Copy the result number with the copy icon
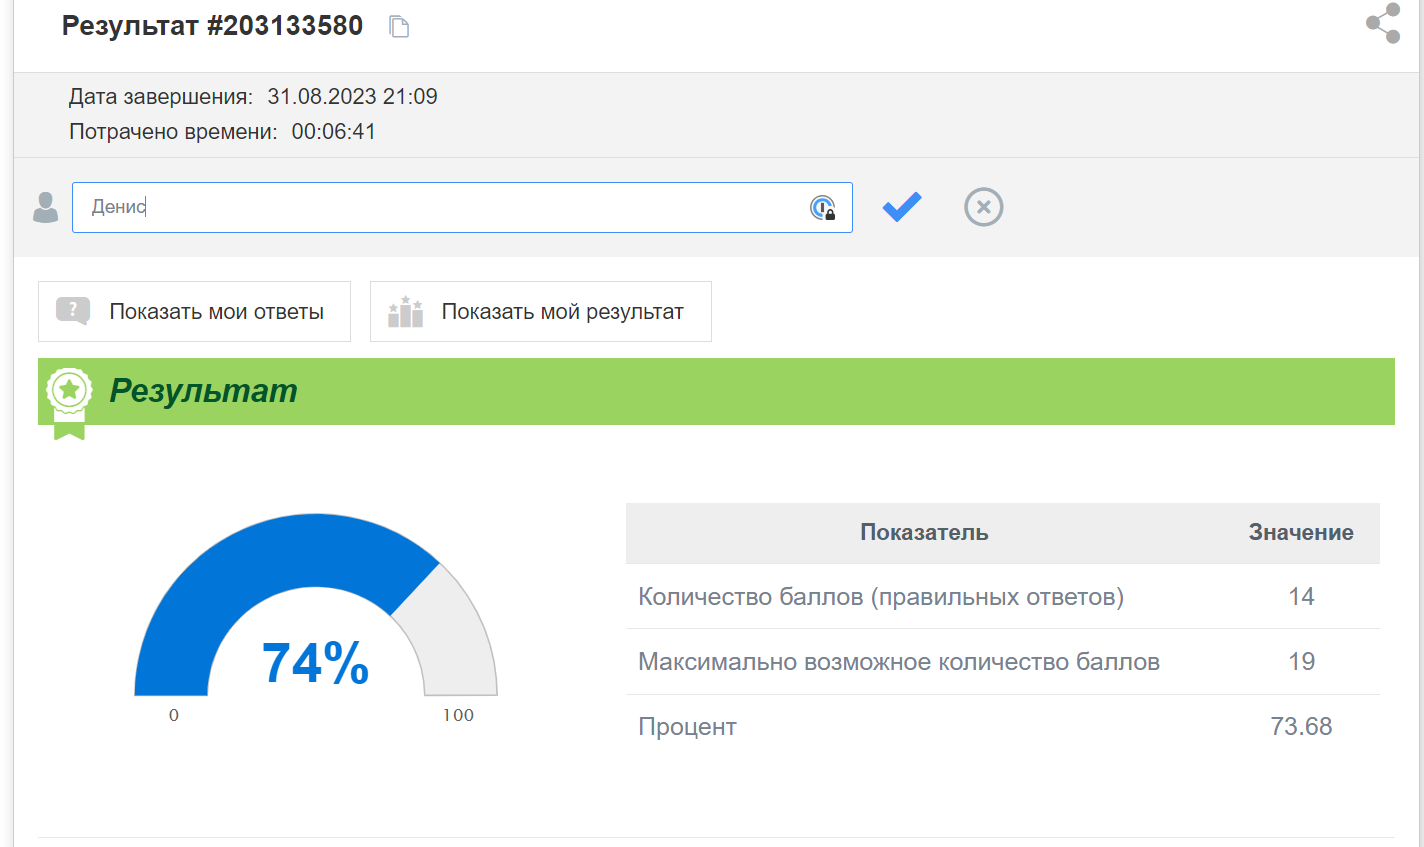This screenshot has width=1424, height=847. (x=399, y=27)
